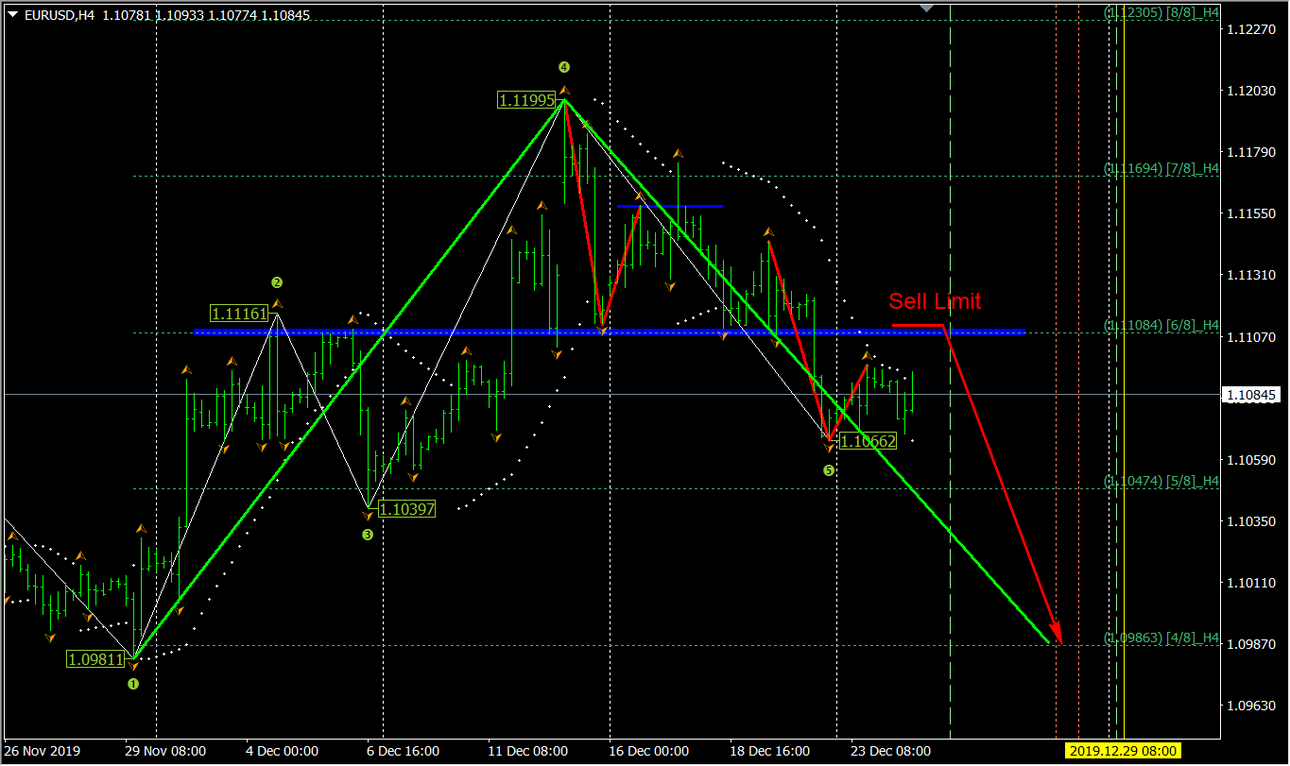
Task: Click the 11 Dec 08:00 time axis label
Action: click(527, 751)
